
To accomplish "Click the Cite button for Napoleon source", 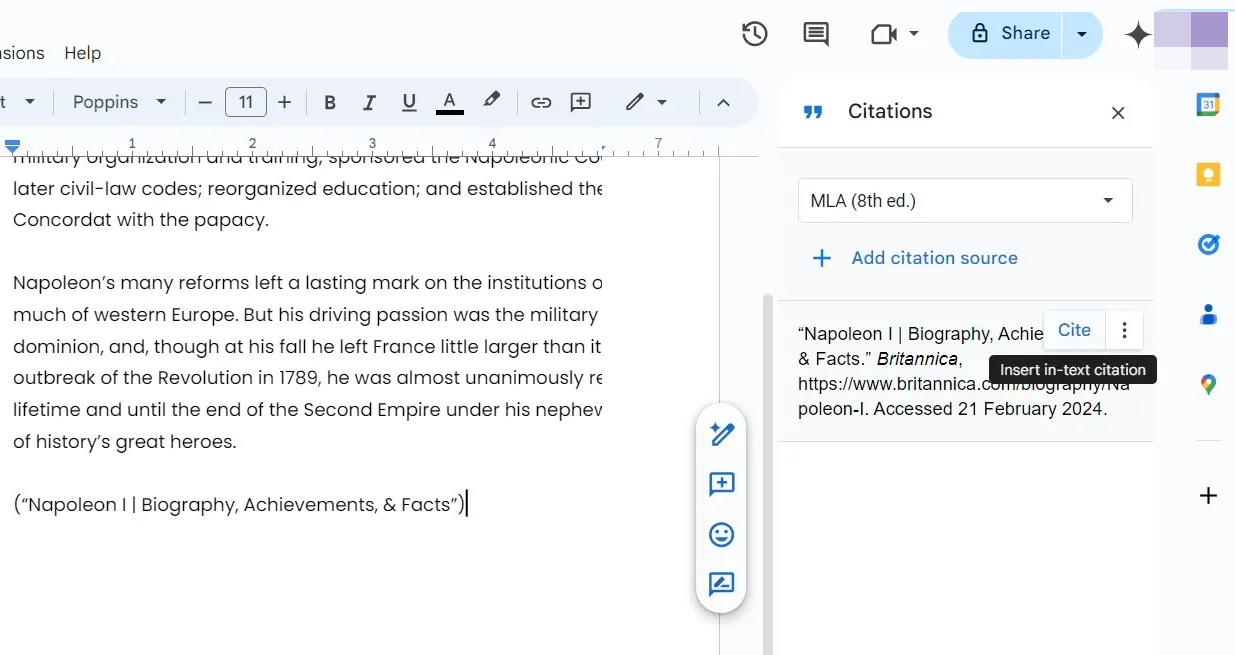I will [x=1074, y=330].
